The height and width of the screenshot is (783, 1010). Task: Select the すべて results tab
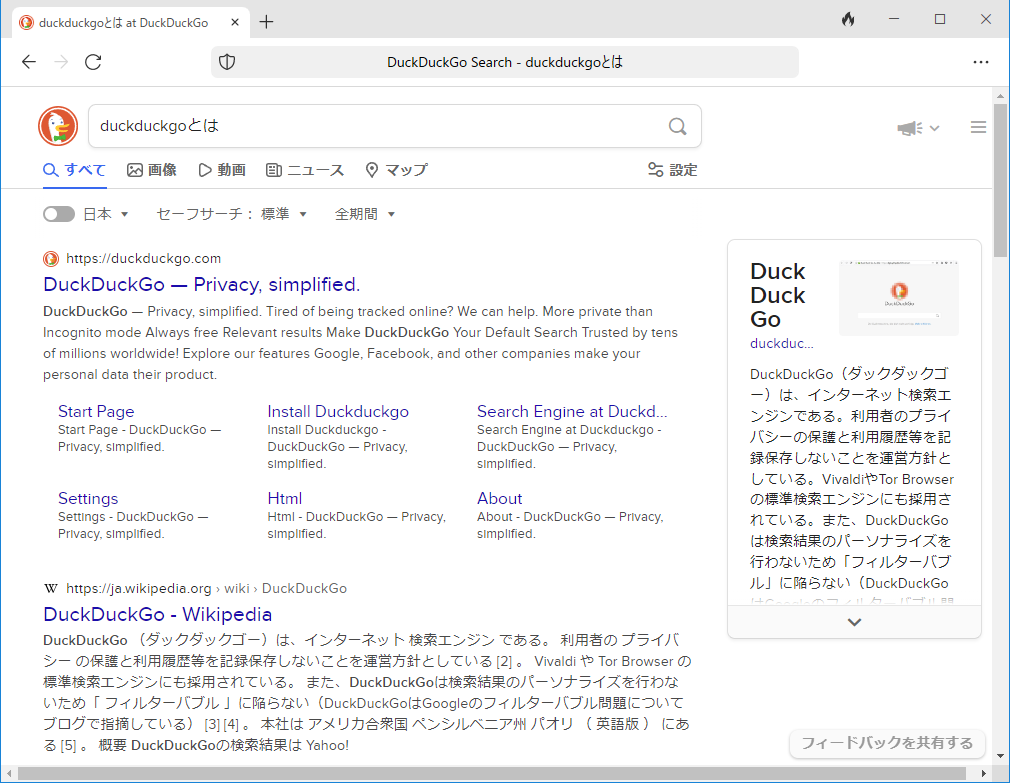[75, 170]
